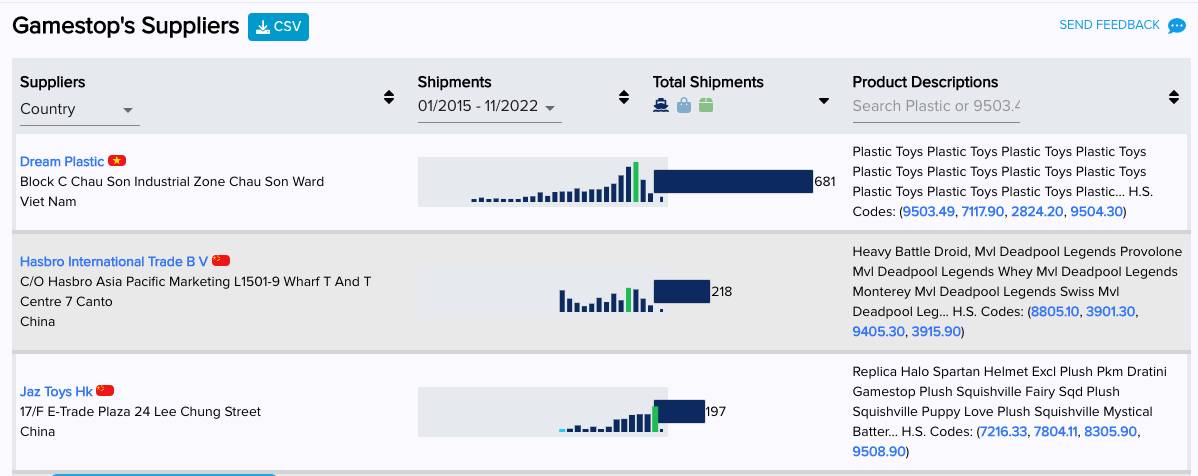
Task: Expand the Total Shipments sort caret
Action: (824, 100)
